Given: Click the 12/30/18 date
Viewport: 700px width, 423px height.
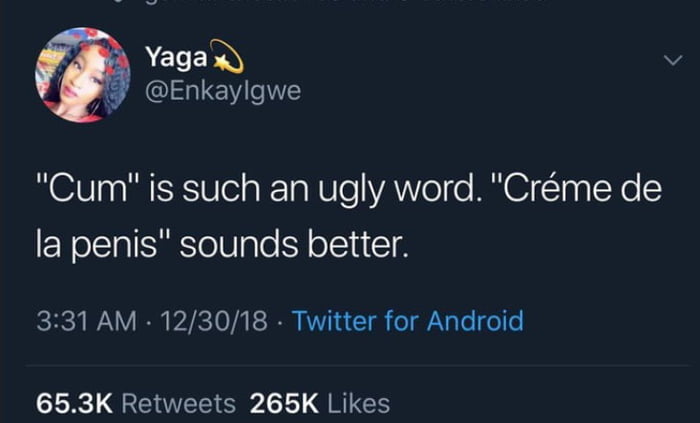Looking at the screenshot, I should 214,321.
